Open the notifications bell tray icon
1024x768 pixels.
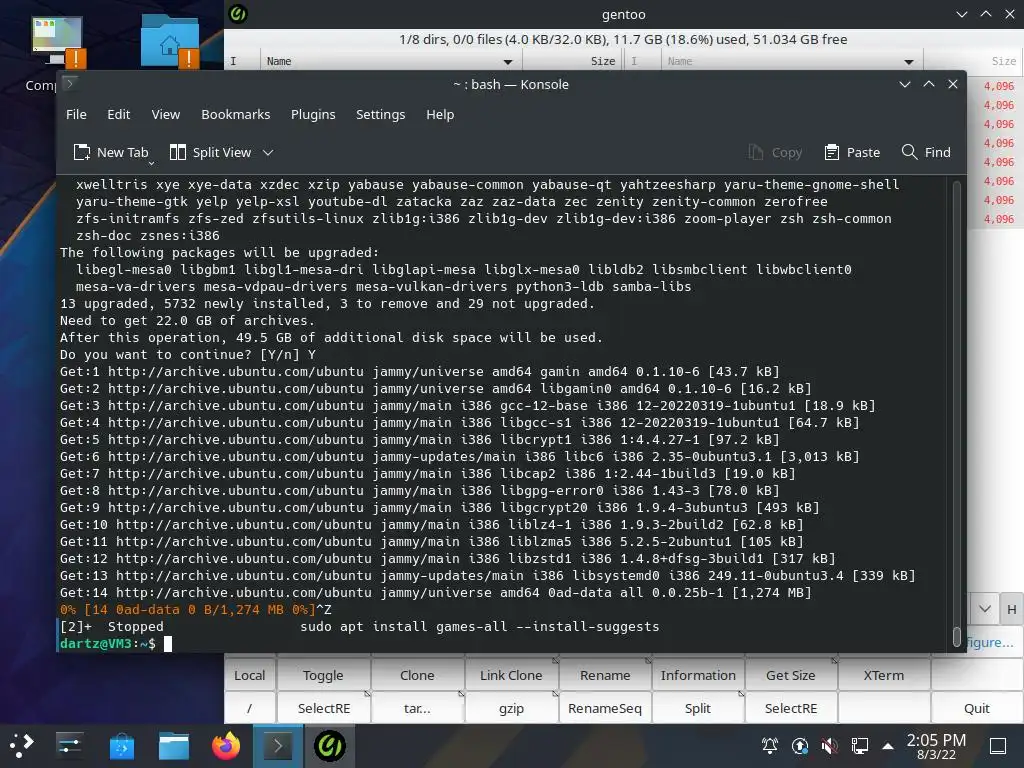click(x=770, y=746)
